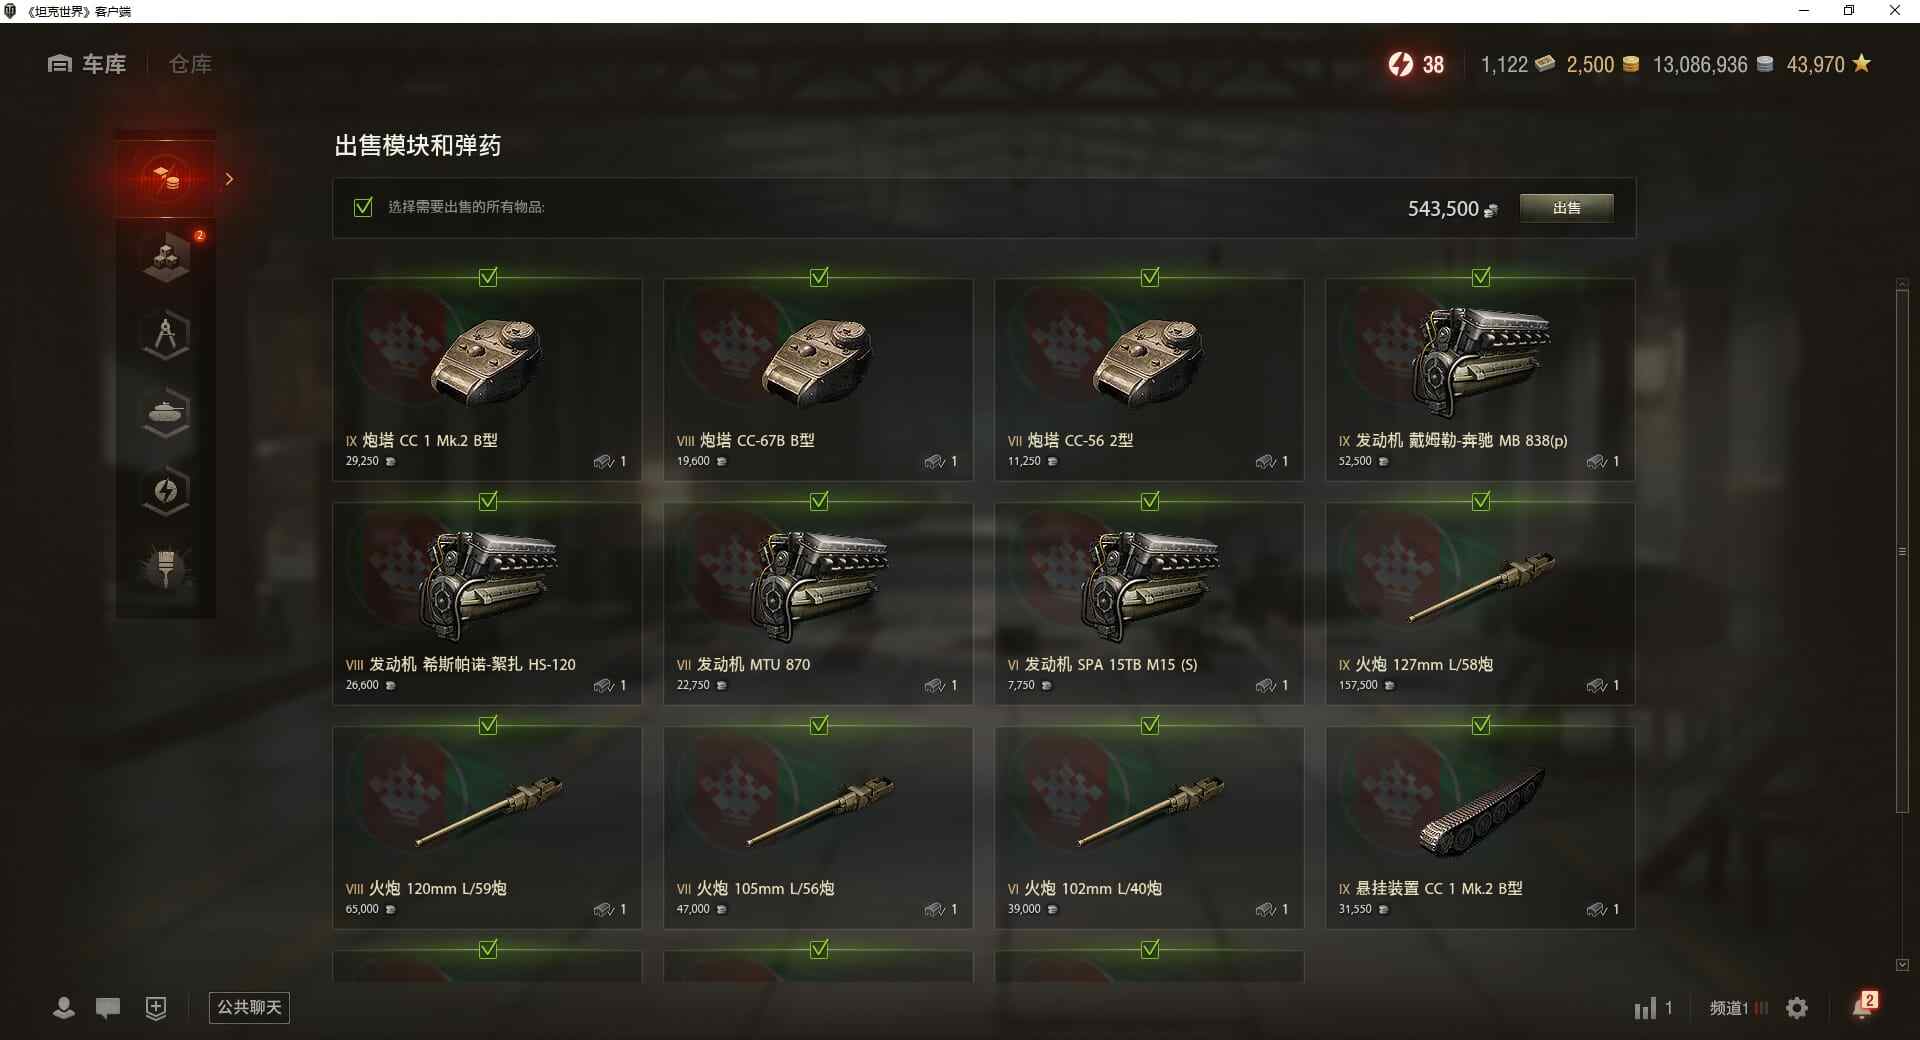Switch to the 仓库 depot tab

point(190,64)
